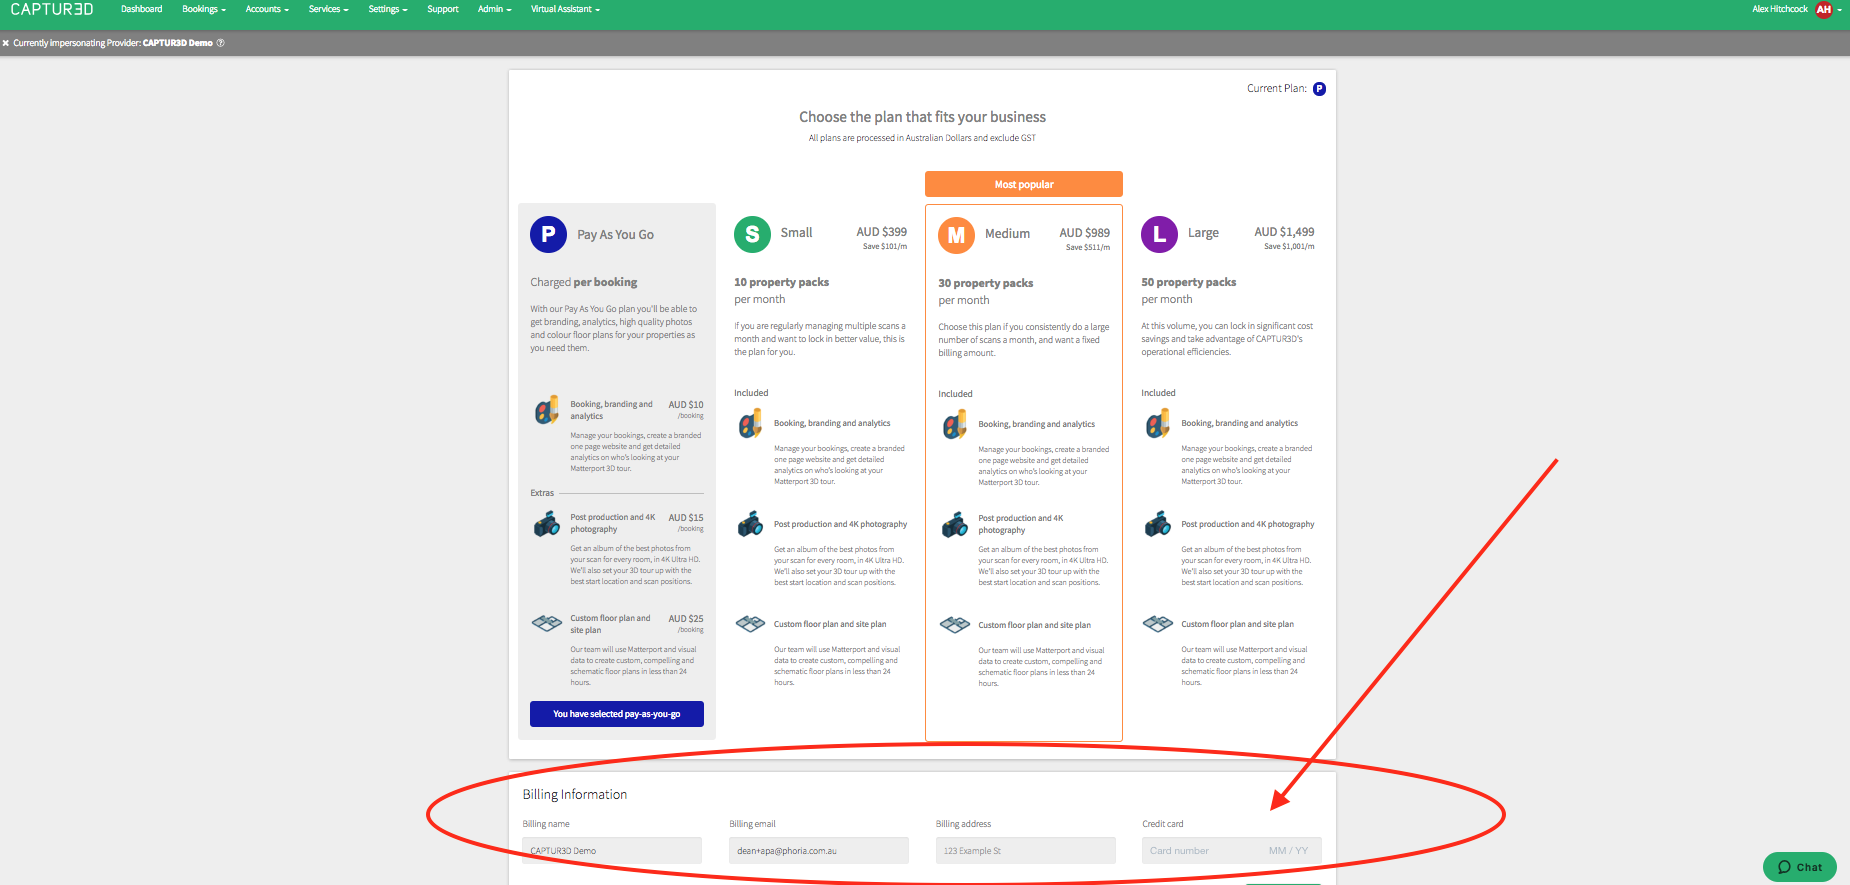Click the Large plan L icon

tap(1159, 234)
